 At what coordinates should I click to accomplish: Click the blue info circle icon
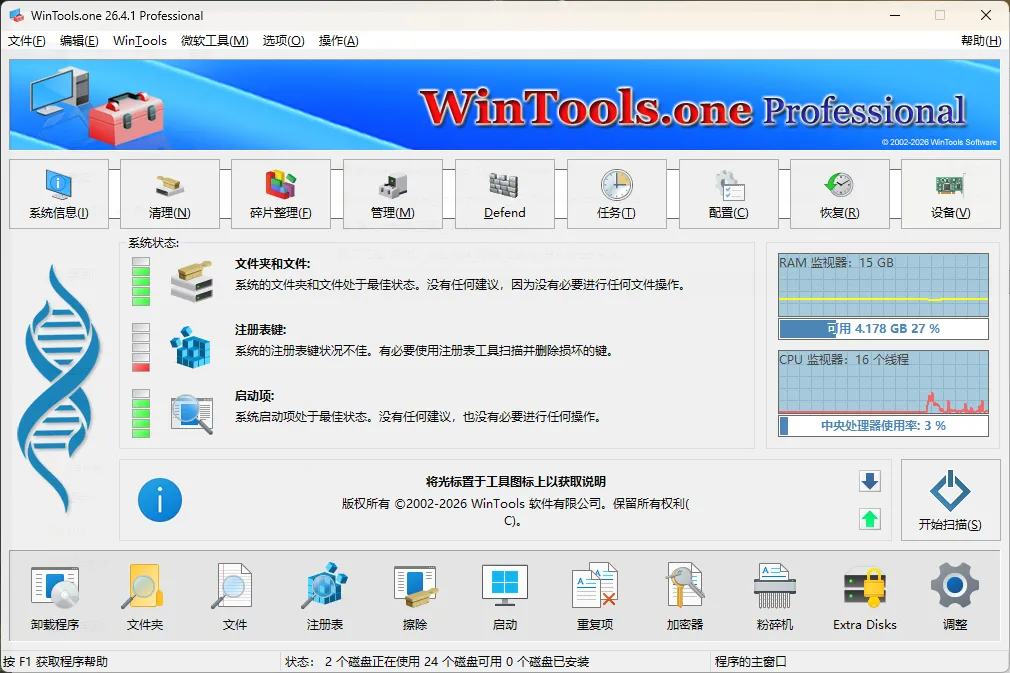[160, 501]
